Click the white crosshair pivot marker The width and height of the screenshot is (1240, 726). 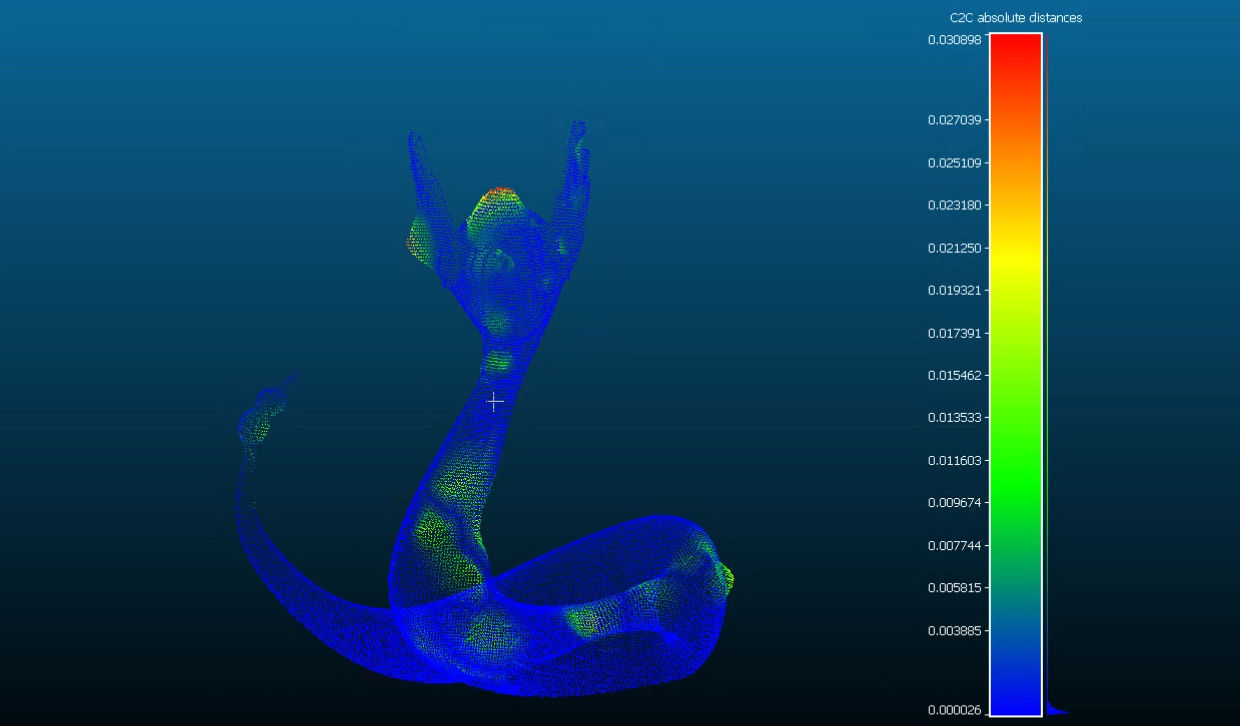pyautogui.click(x=494, y=401)
